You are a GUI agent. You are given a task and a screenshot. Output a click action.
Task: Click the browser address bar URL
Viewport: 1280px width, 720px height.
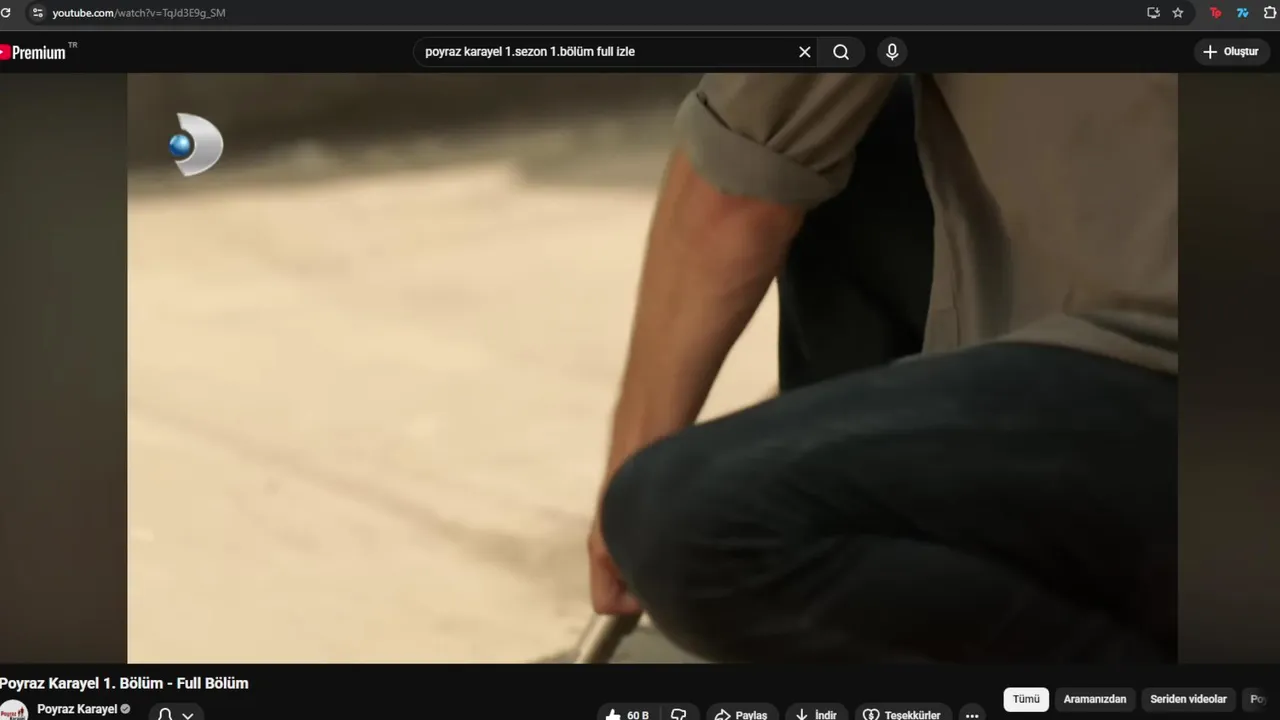coord(139,13)
